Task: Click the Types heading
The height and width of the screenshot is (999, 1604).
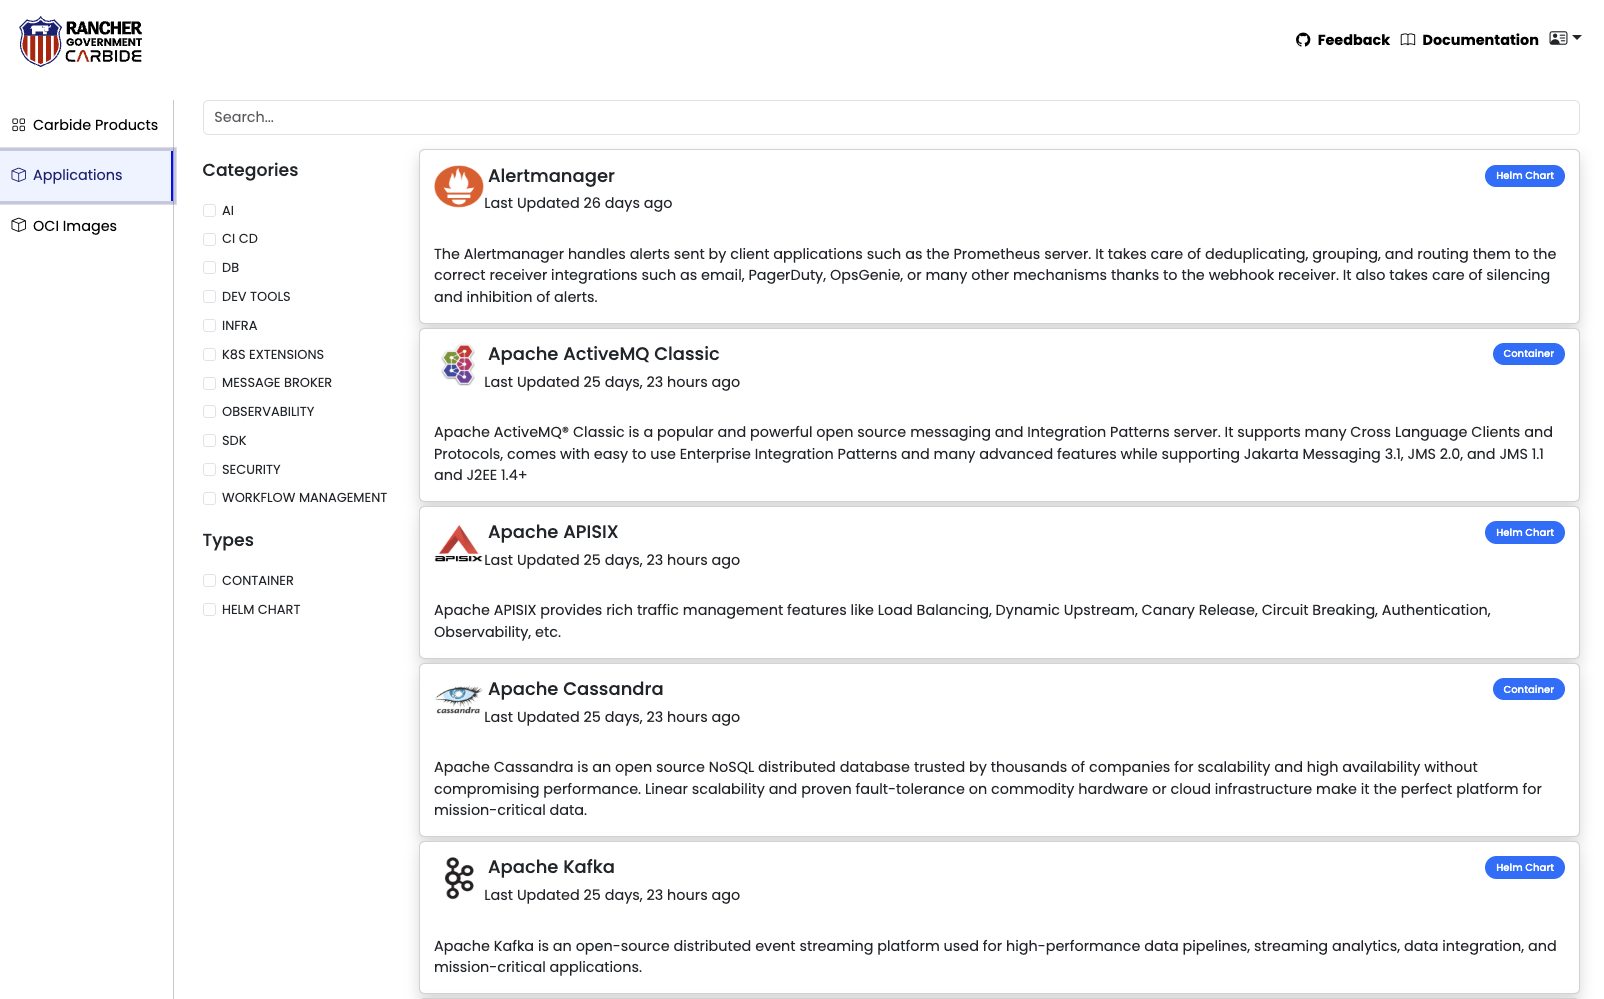Action: [x=228, y=540]
